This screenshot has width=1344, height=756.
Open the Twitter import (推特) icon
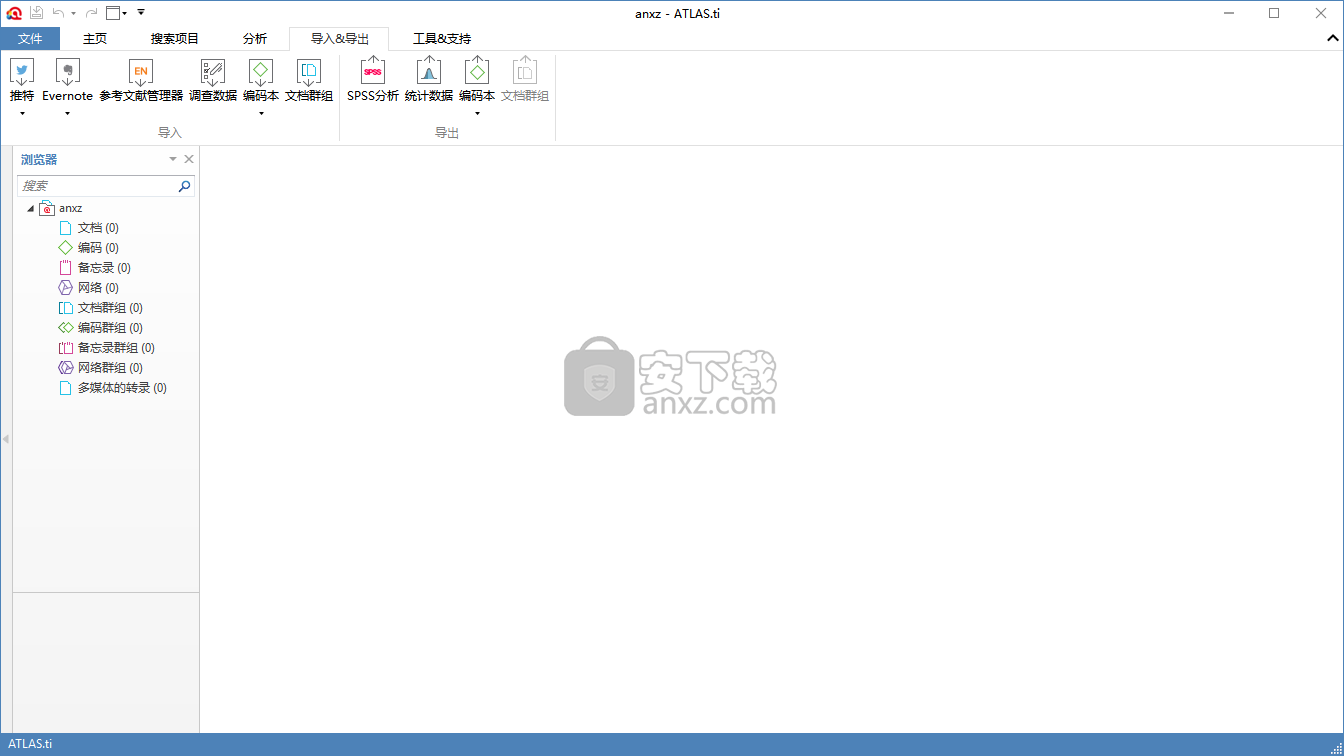tap(22, 71)
